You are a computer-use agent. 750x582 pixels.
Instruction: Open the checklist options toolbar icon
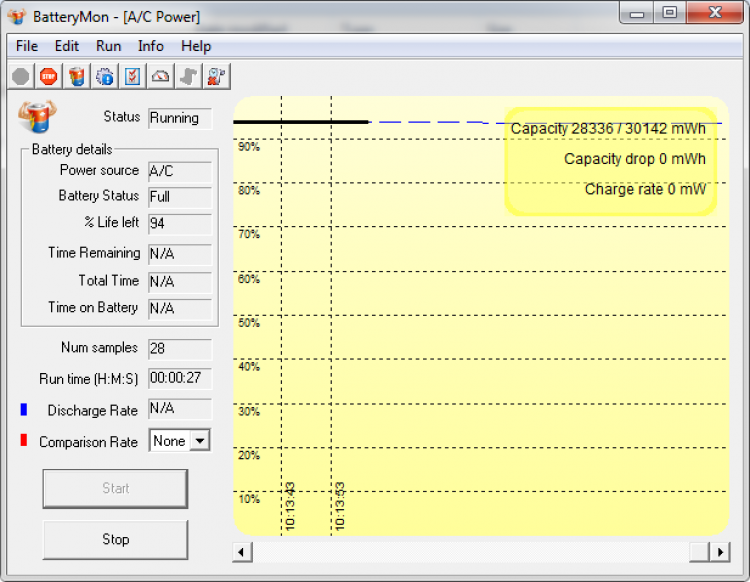coord(132,77)
